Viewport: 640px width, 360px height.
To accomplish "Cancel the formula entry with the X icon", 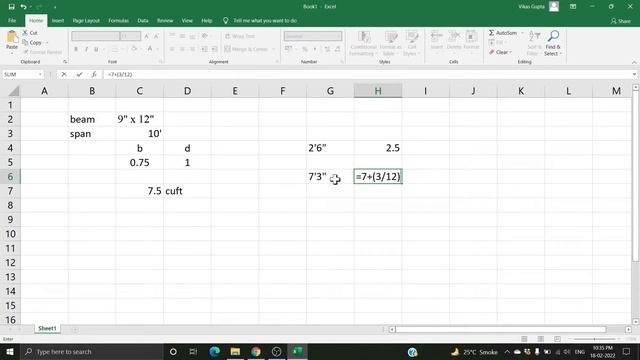I will click(64, 74).
